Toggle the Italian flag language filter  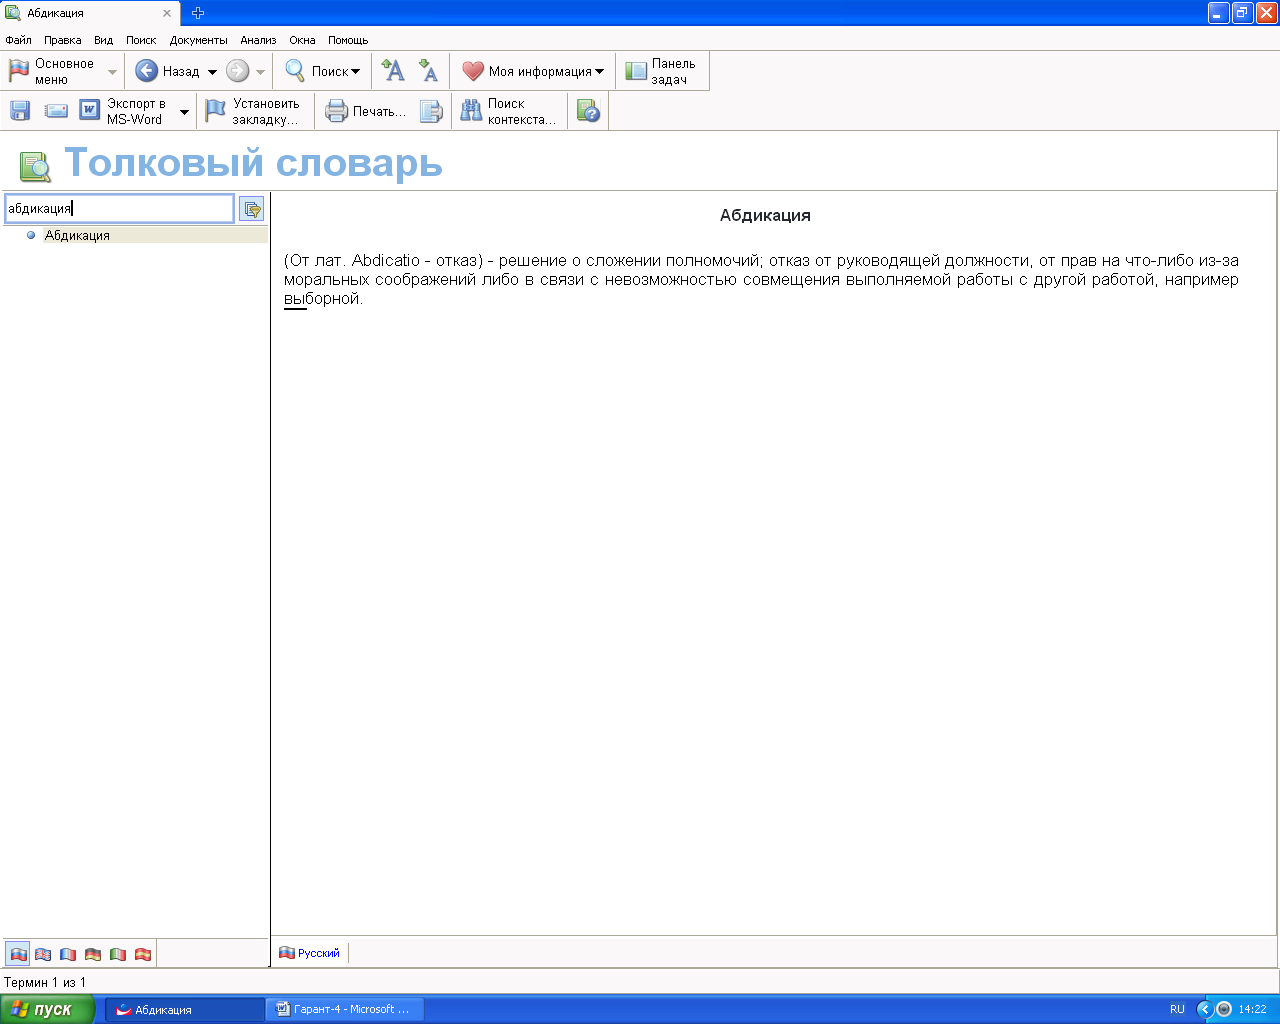click(118, 954)
